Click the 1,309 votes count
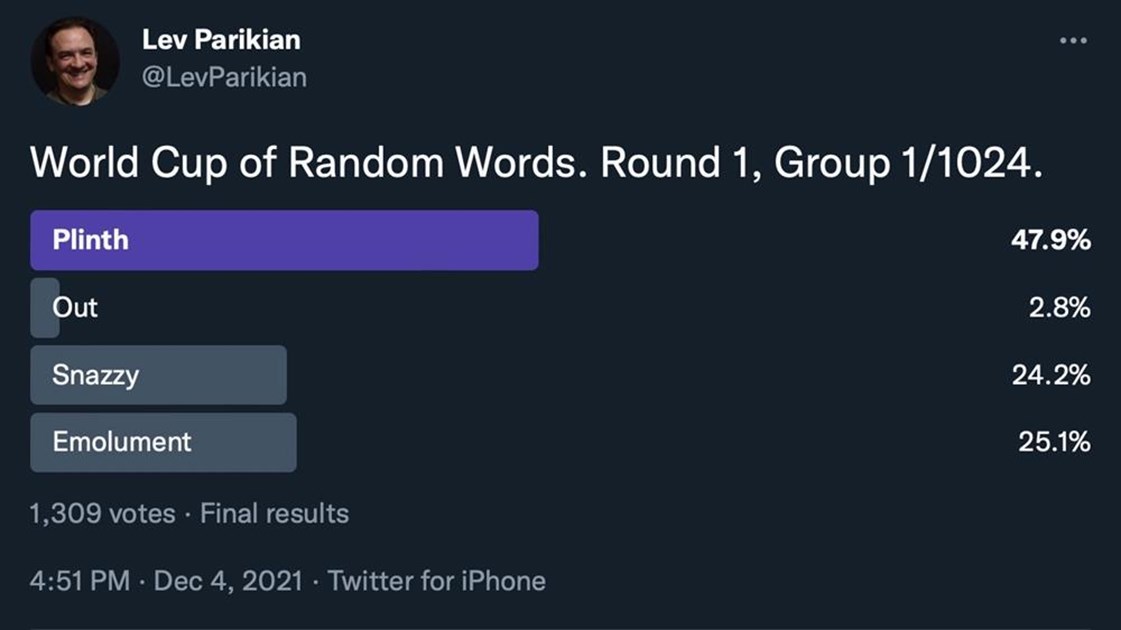Viewport: 1121px width, 630px height. [102, 514]
